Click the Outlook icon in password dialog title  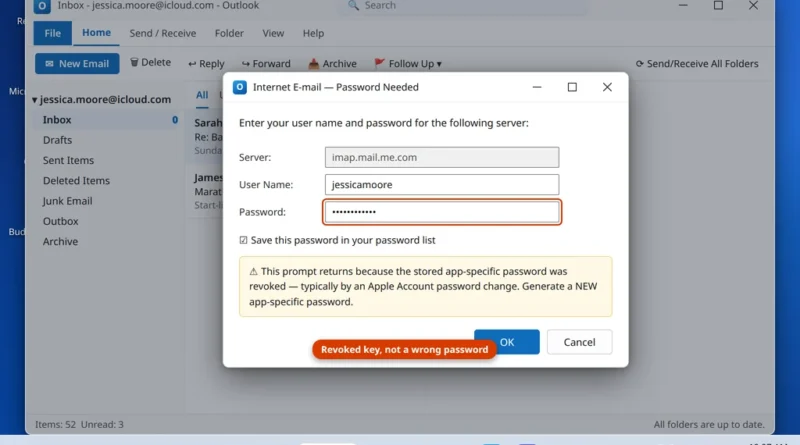click(240, 87)
